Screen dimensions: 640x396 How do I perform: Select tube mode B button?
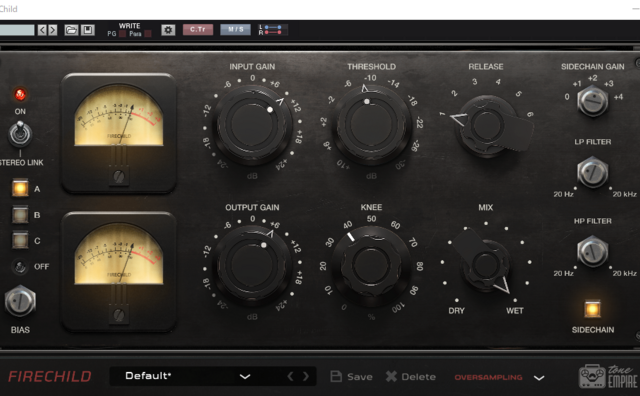[x=20, y=215]
